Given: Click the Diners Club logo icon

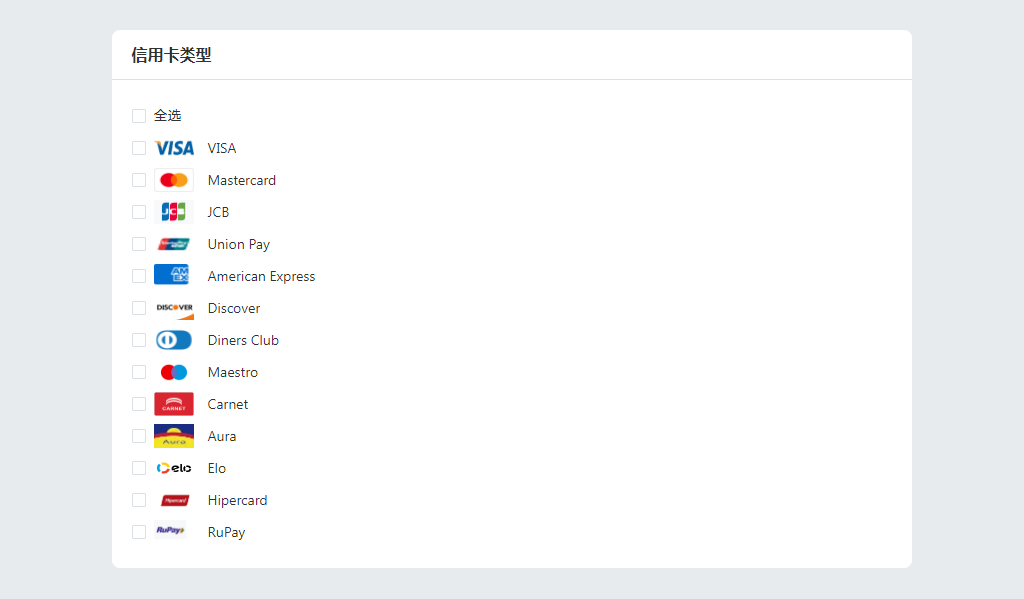Looking at the screenshot, I should tap(174, 340).
